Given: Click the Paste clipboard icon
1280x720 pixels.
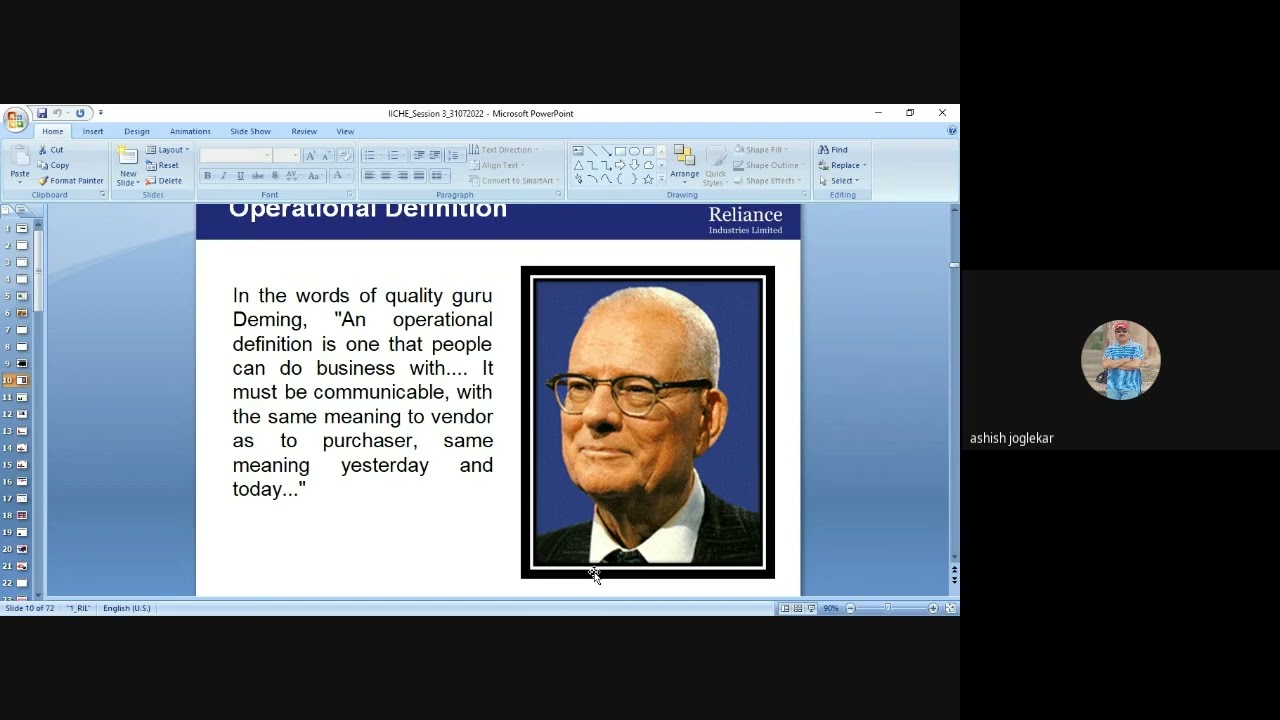Looking at the screenshot, I should (20, 157).
